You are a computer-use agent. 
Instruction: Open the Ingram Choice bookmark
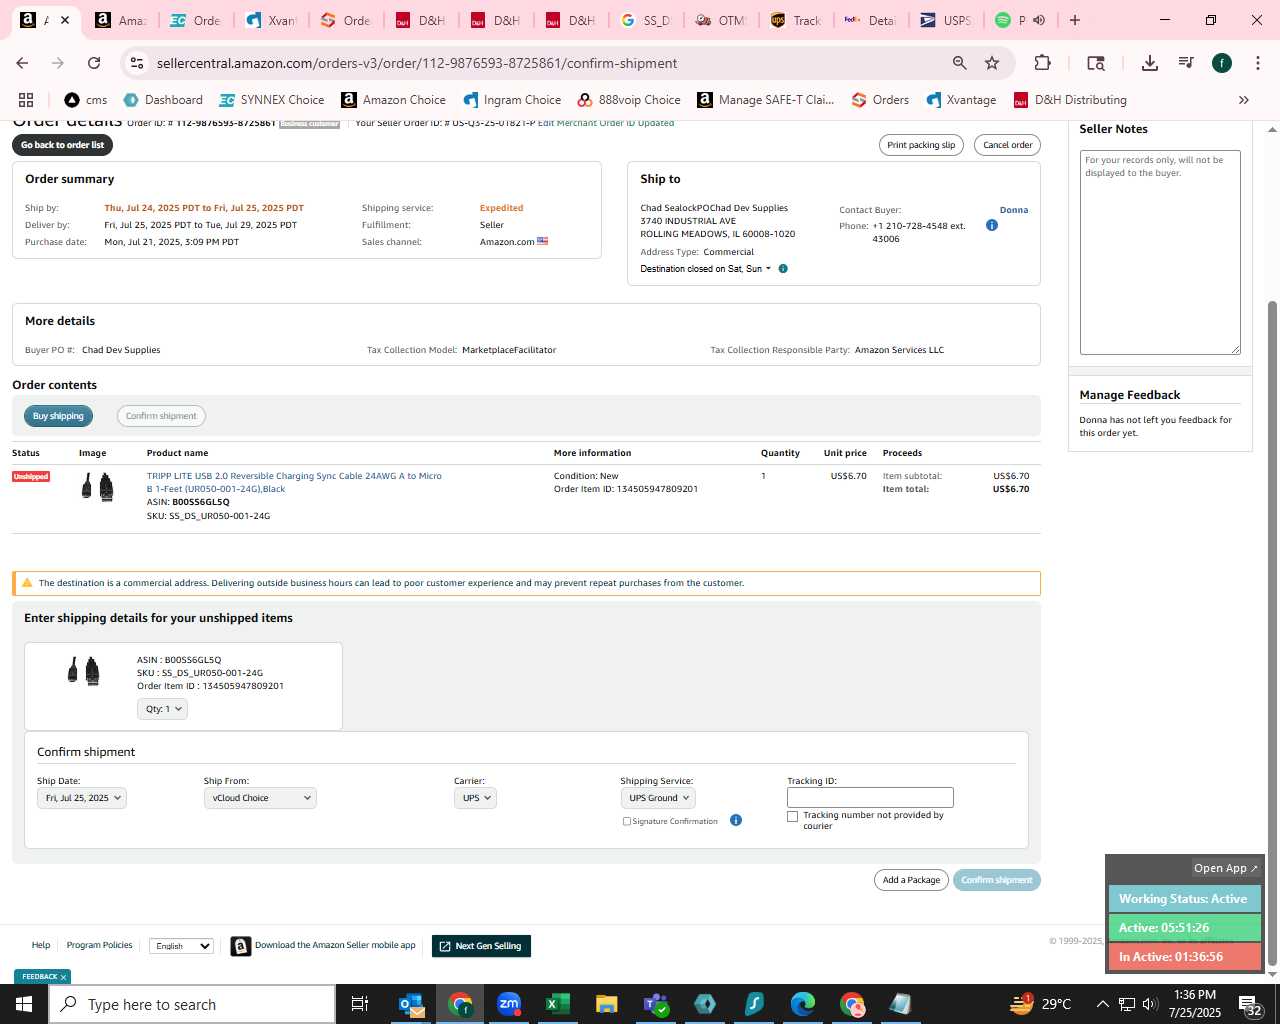tap(512, 100)
